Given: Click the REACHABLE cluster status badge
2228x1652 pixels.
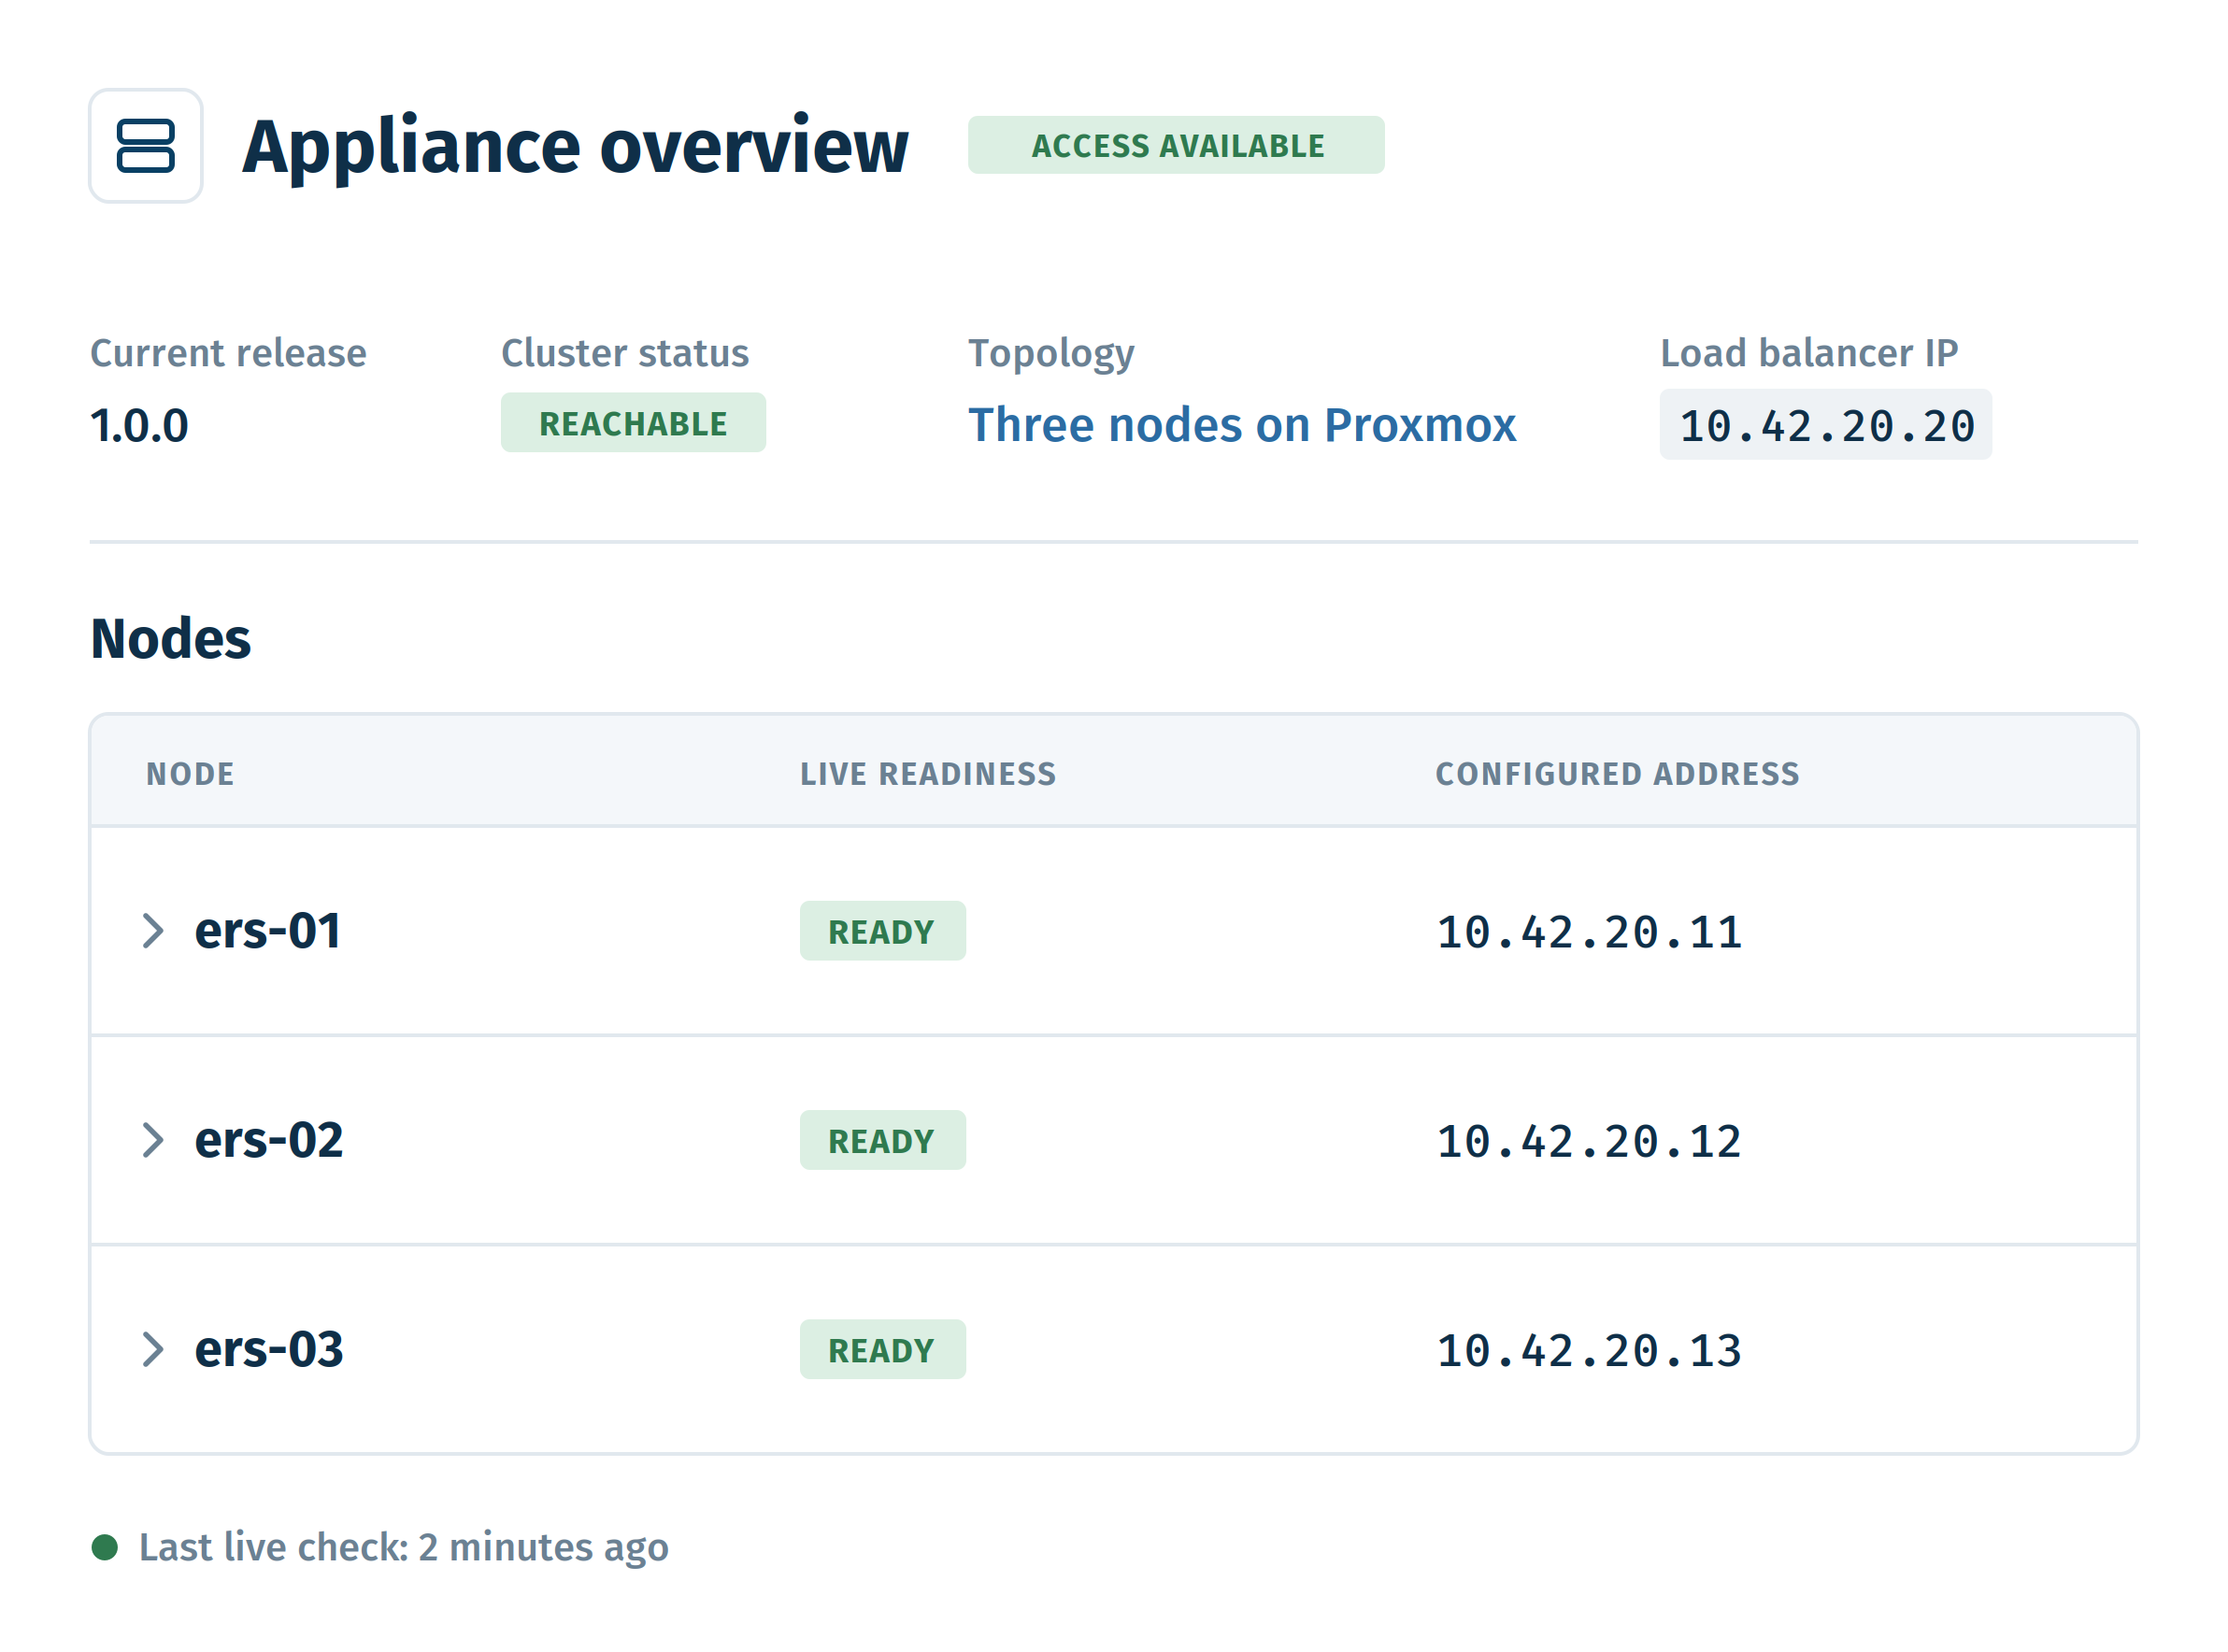Looking at the screenshot, I should pyautogui.click(x=633, y=423).
